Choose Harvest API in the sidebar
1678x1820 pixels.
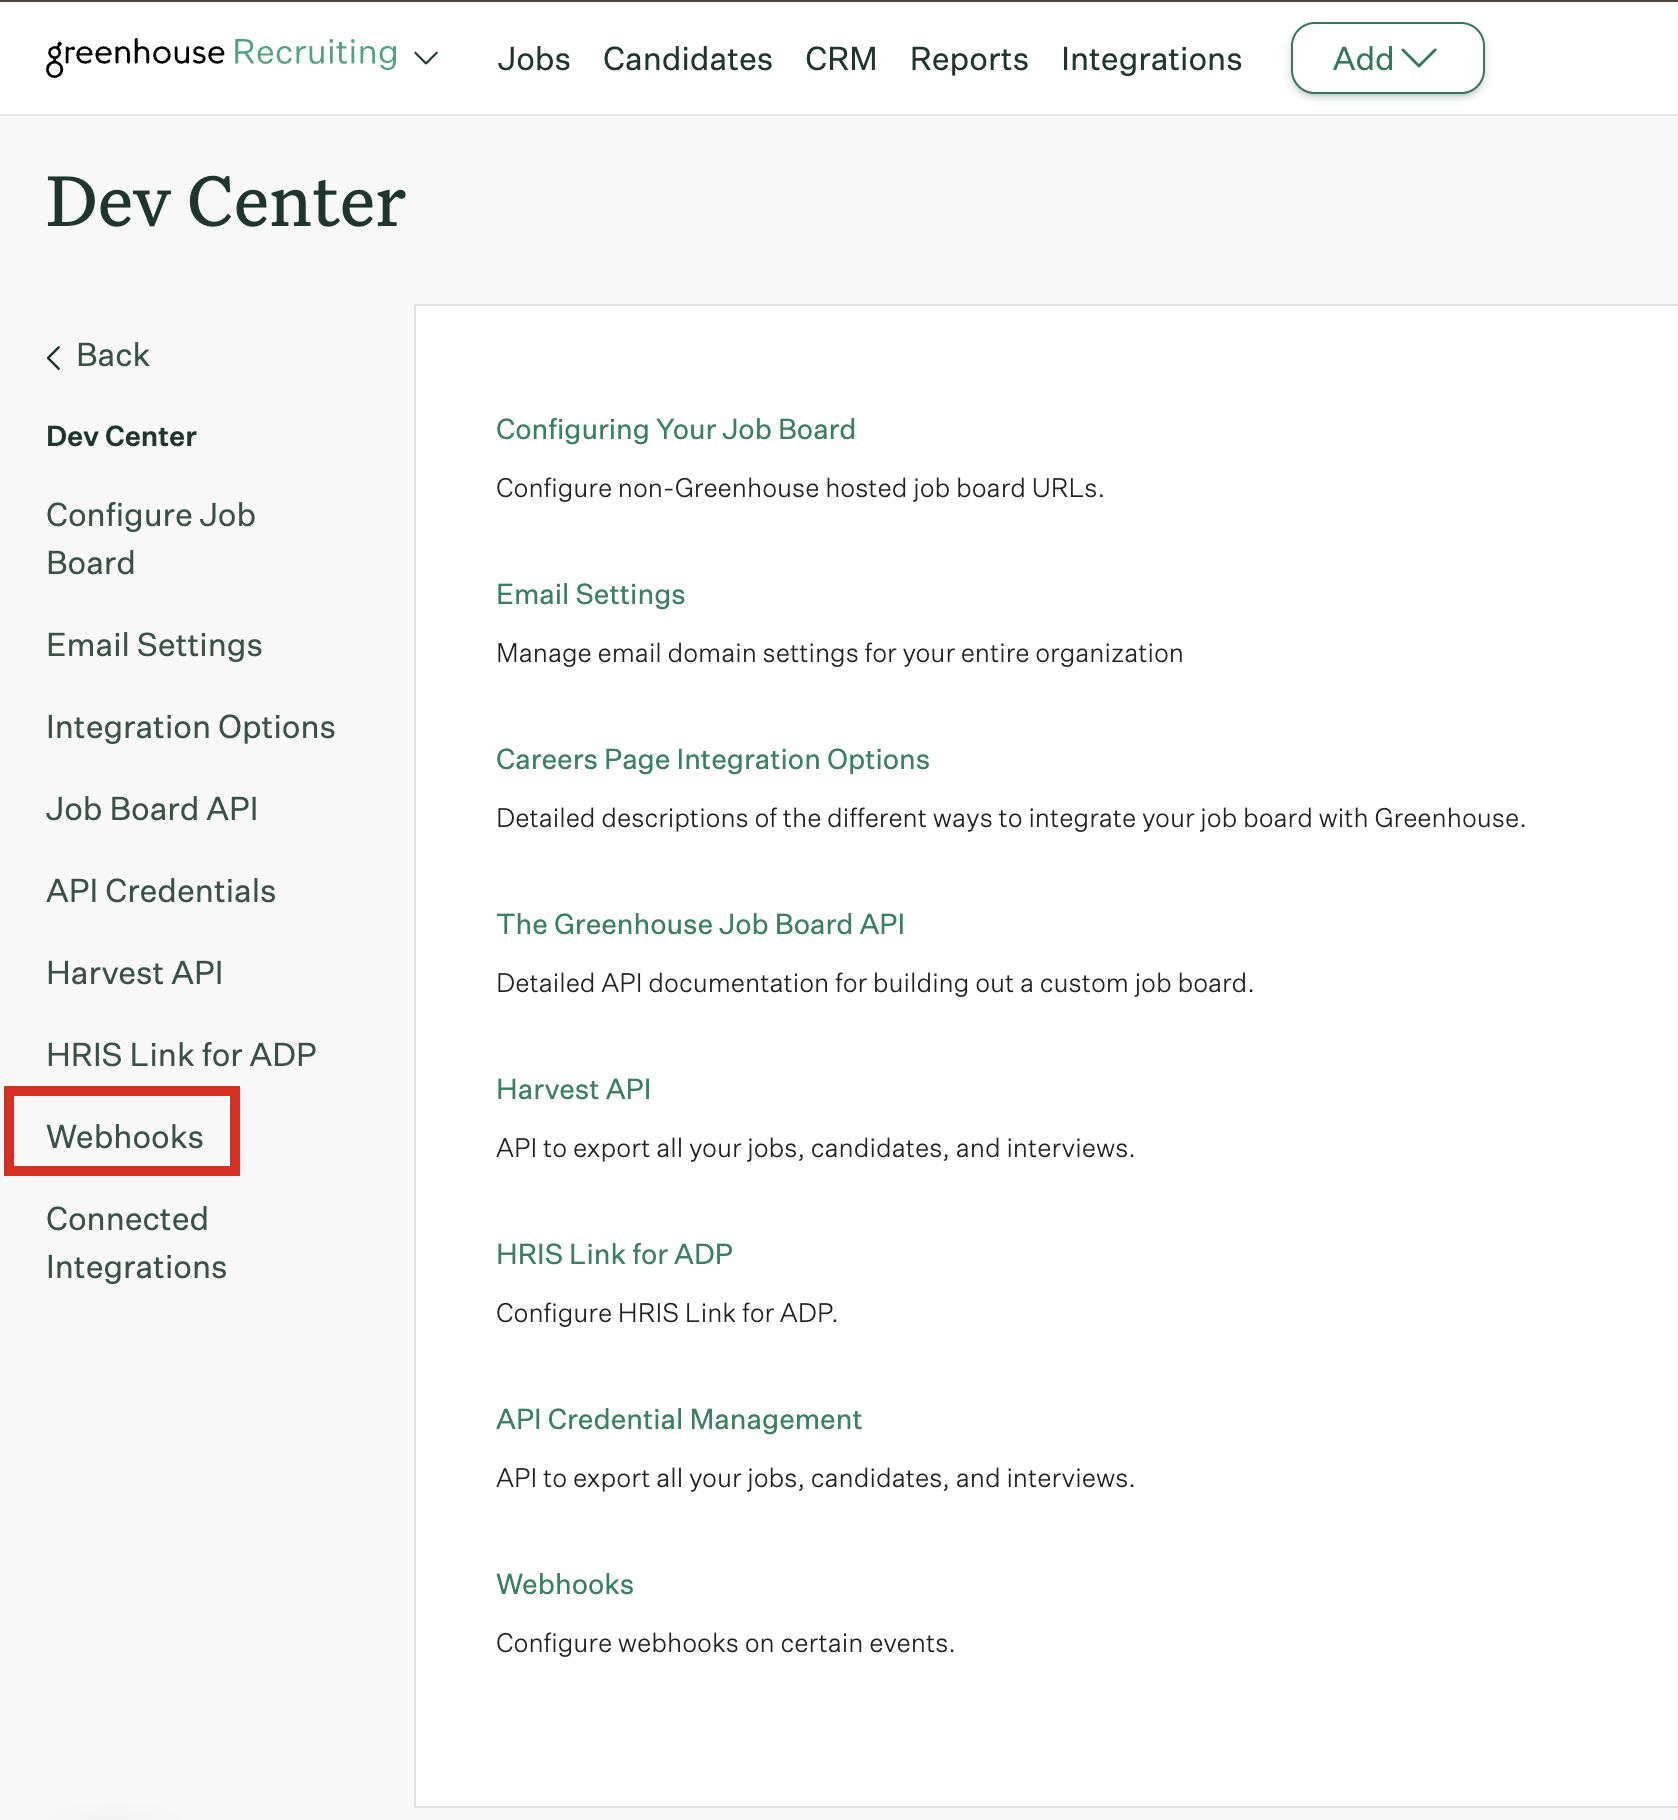point(135,973)
